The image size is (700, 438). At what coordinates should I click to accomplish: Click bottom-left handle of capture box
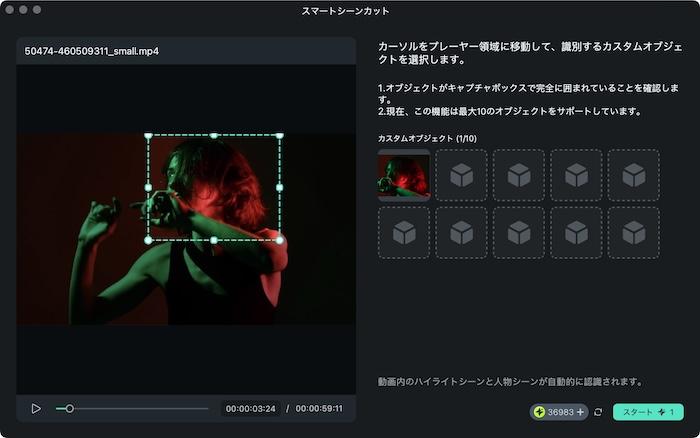(x=148, y=240)
